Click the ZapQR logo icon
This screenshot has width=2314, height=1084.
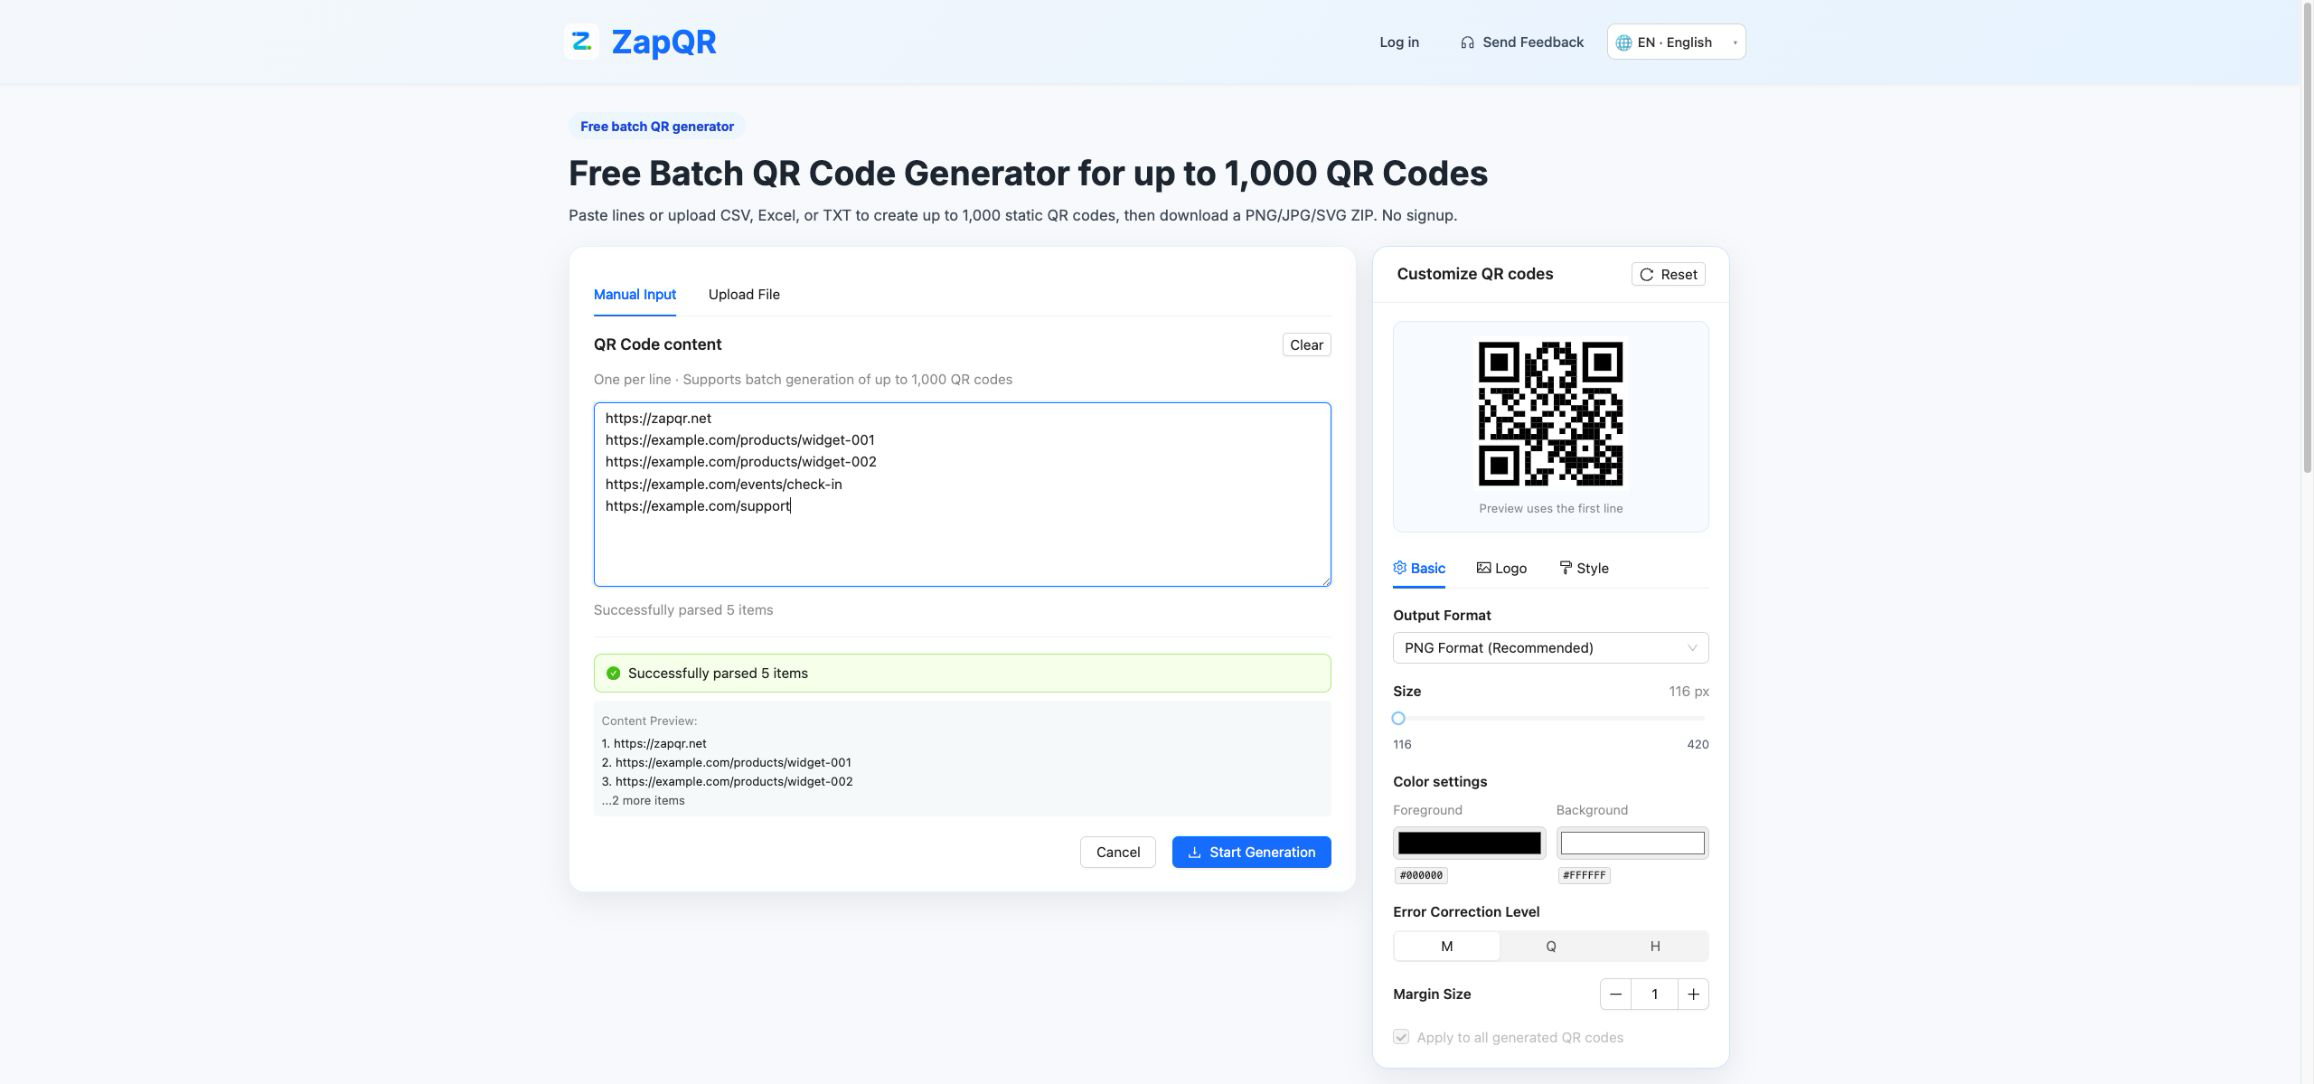582,42
